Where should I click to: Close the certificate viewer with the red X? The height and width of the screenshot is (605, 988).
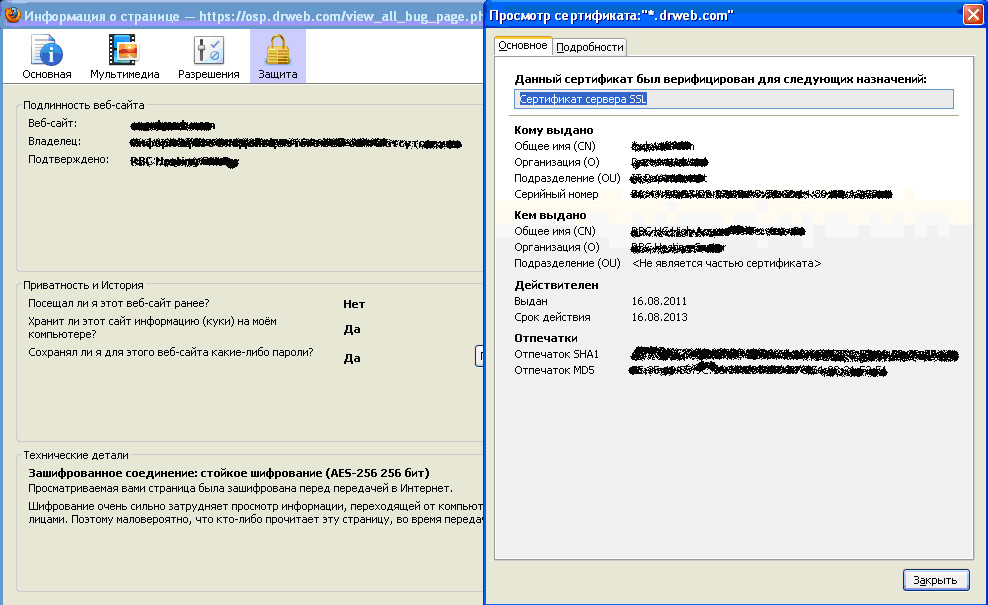pyautogui.click(x=974, y=15)
